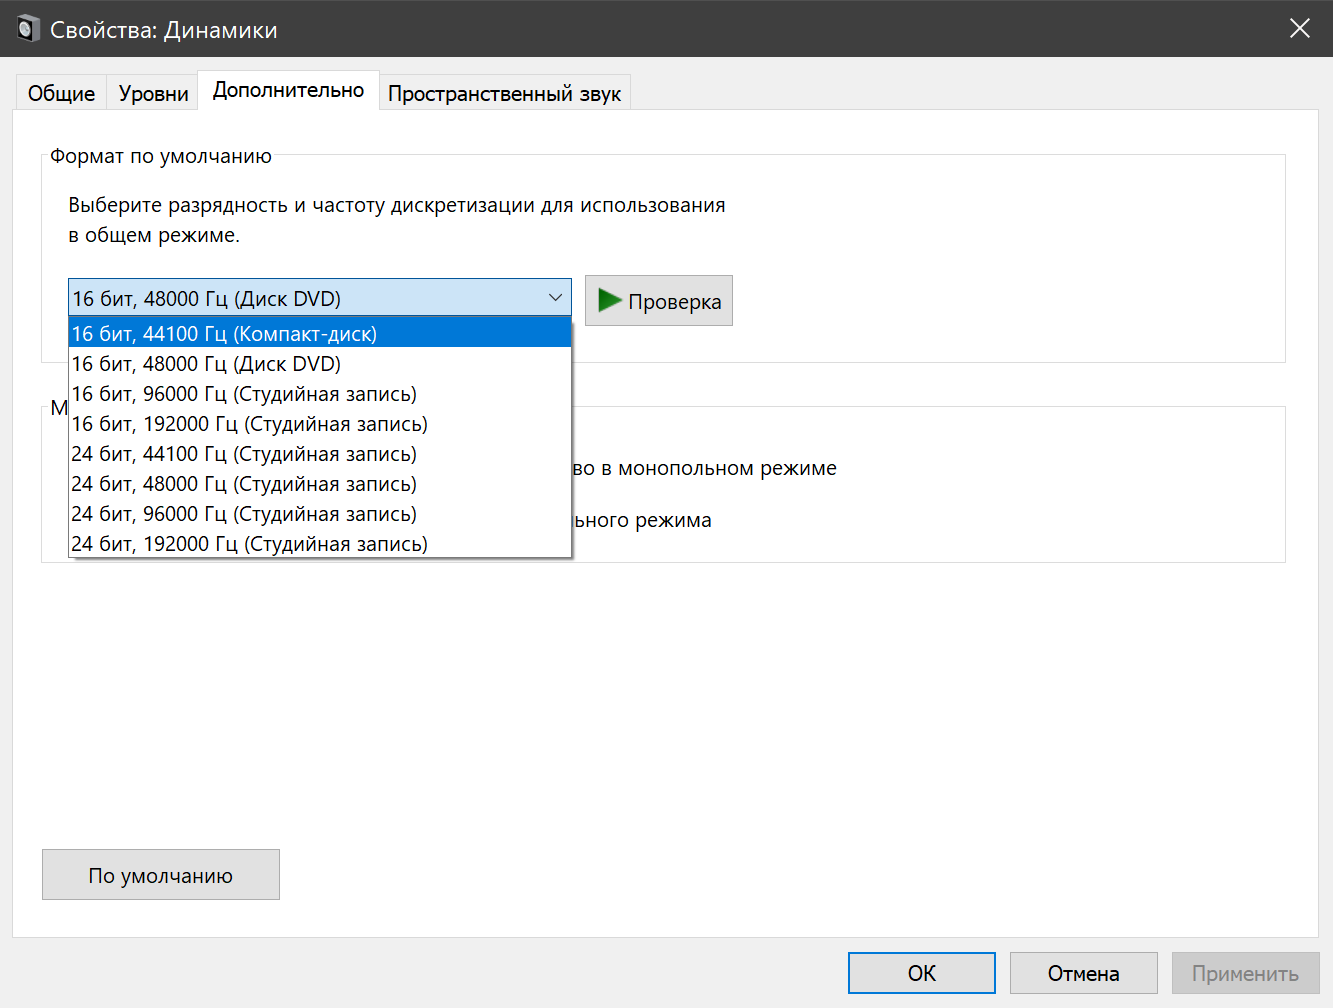
Task: Close the speaker properties window
Action: [1299, 28]
